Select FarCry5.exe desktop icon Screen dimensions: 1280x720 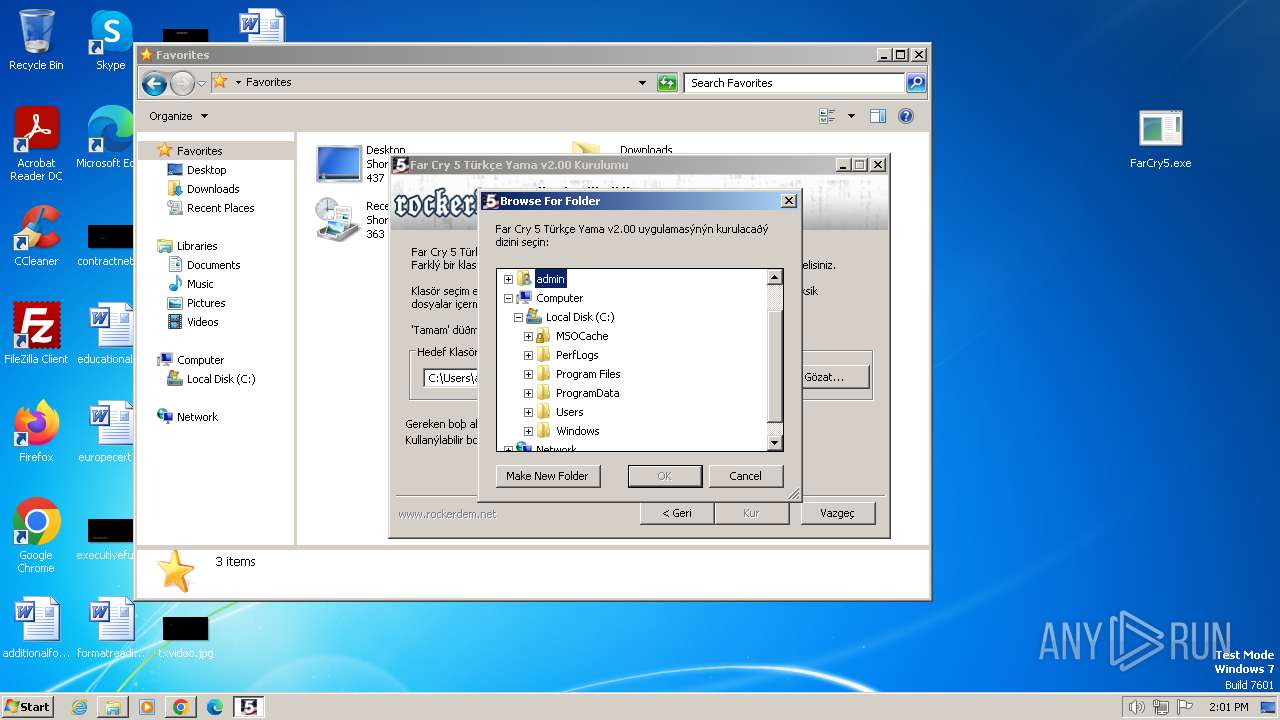(1160, 138)
